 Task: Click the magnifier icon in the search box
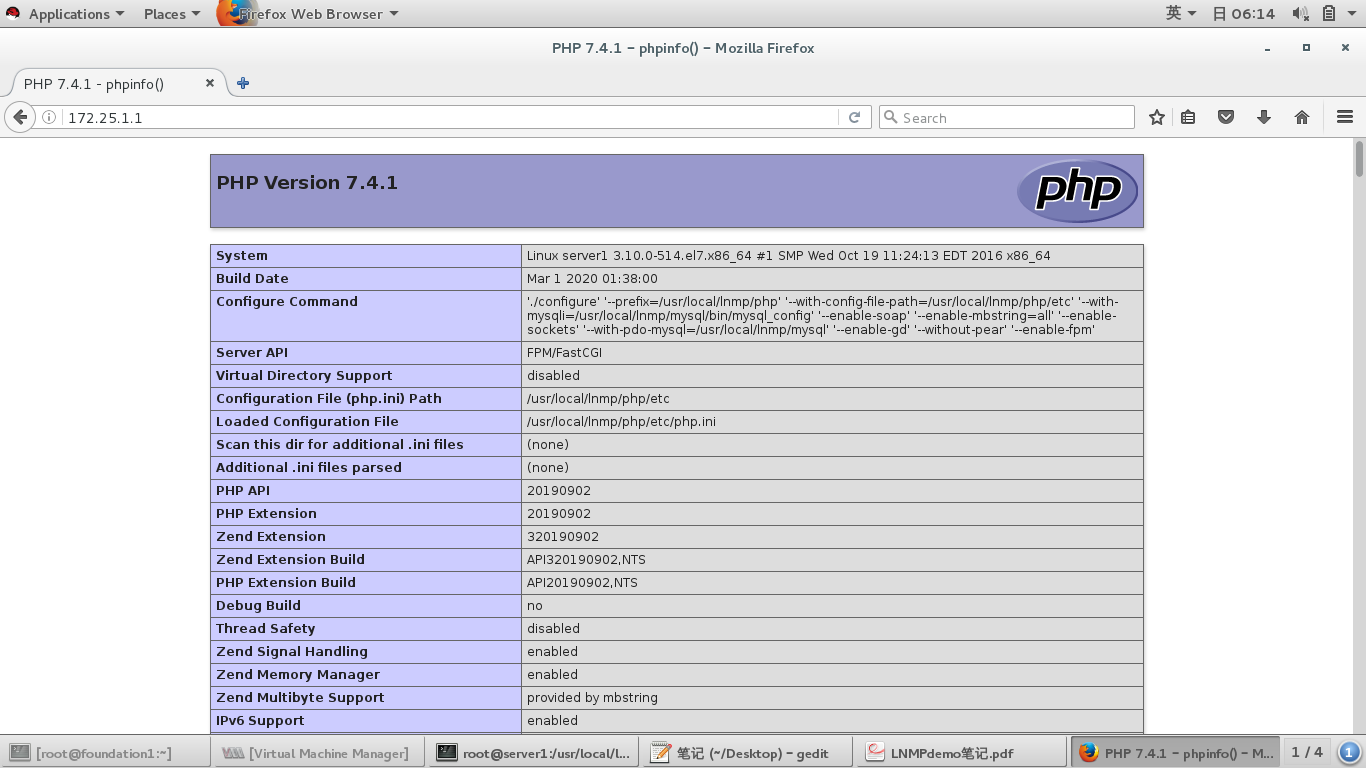[889, 117]
